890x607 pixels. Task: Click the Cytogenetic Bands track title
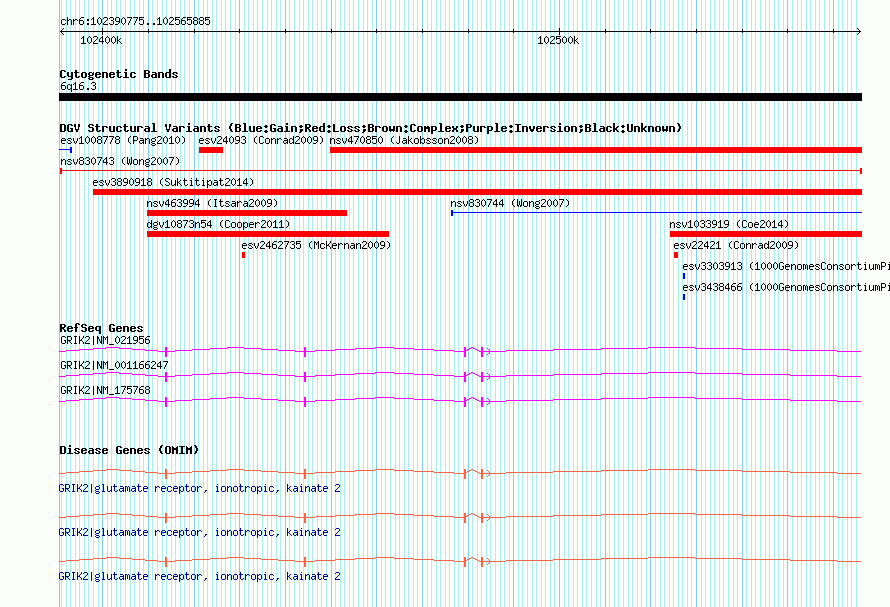[119, 74]
